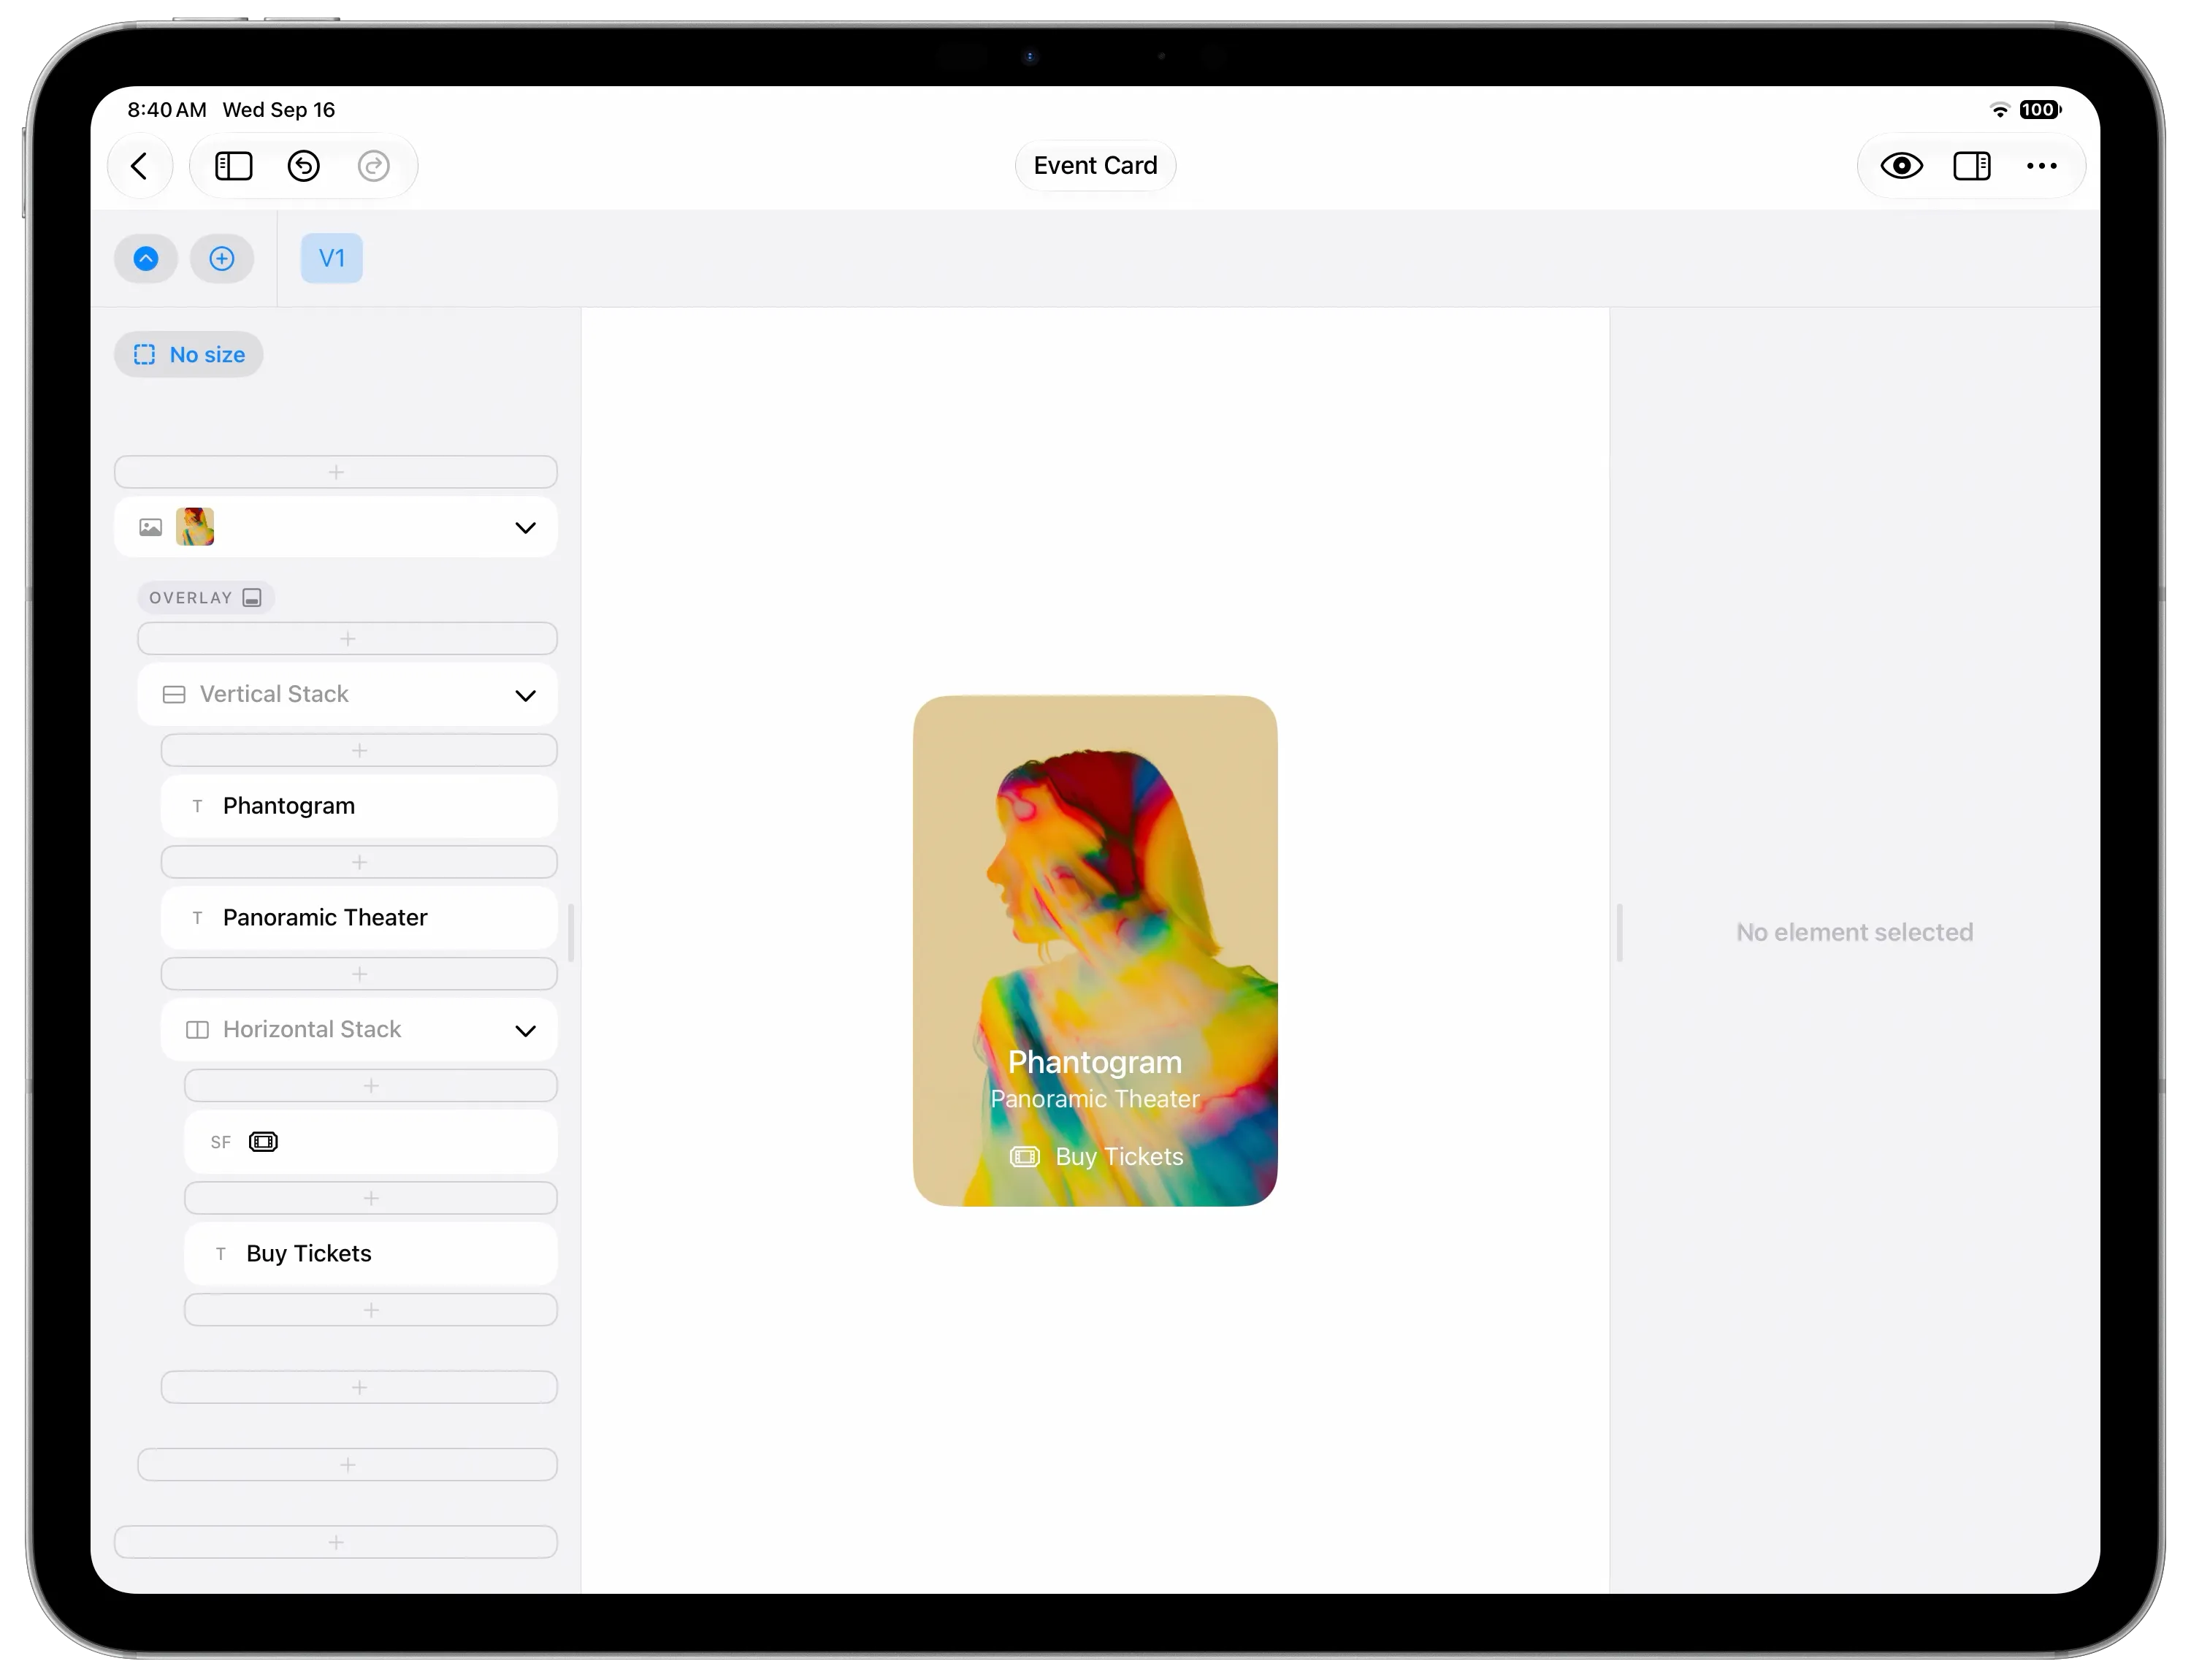The image size is (2191, 1680).
Task: Open the No size setting
Action: coord(189,355)
